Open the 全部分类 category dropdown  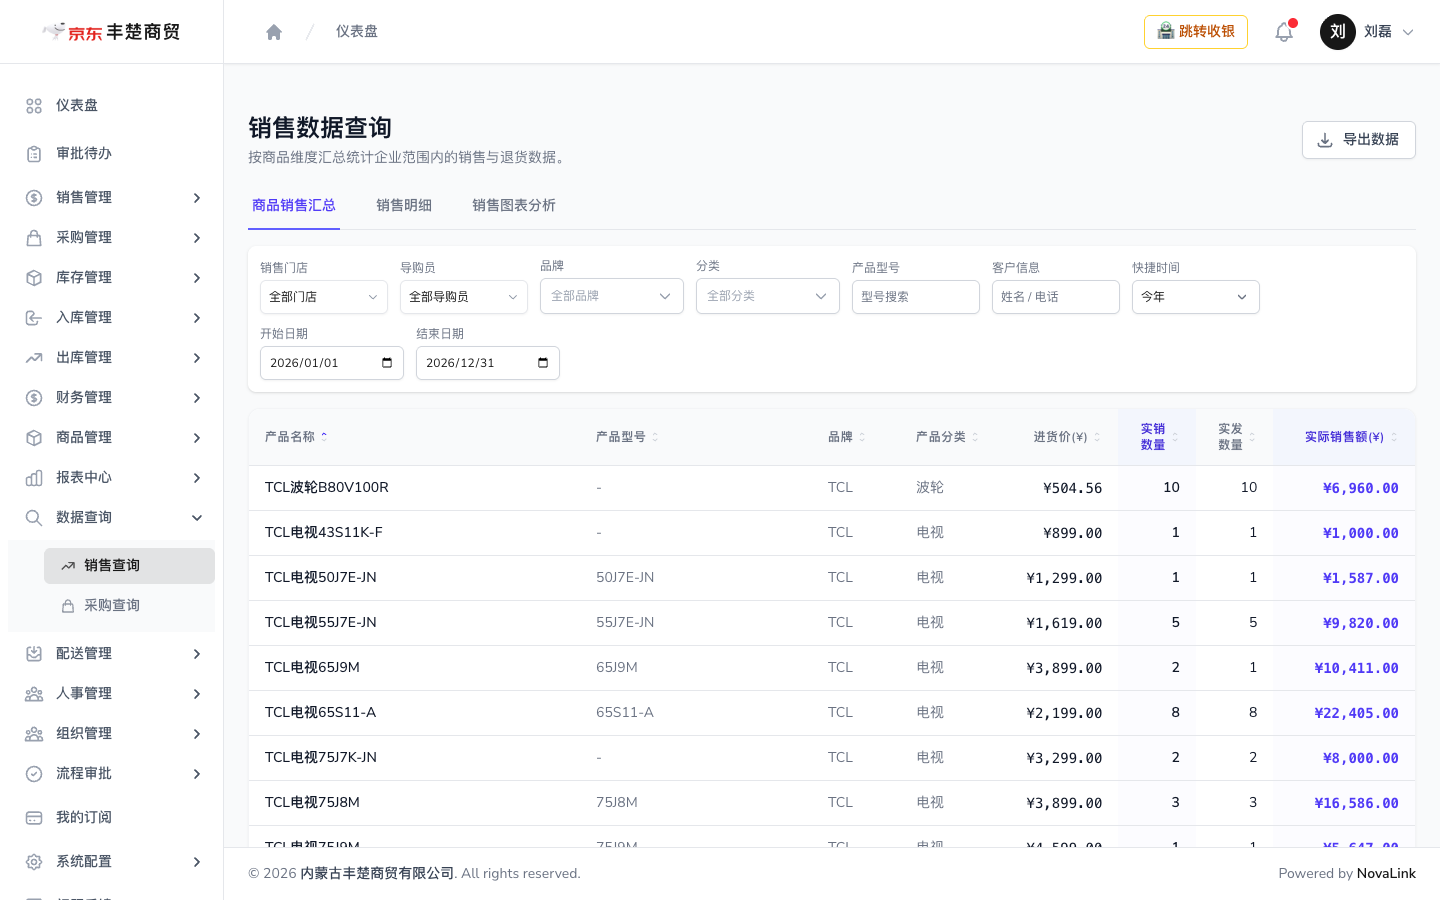(768, 296)
